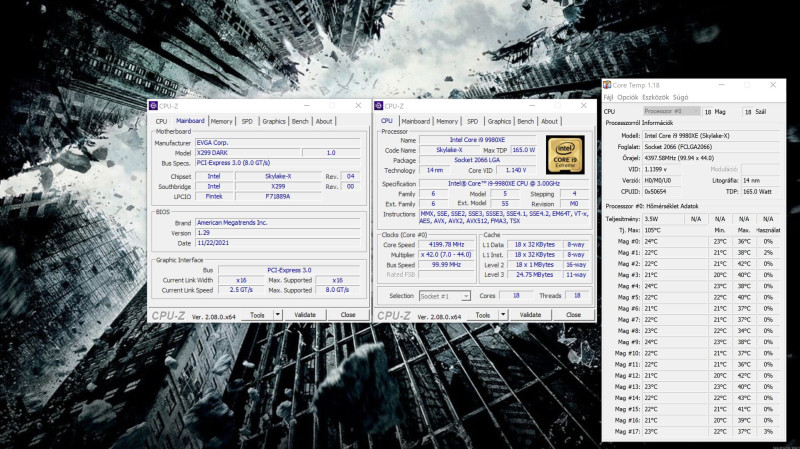This screenshot has width=800, height=449.
Task: Click Fintek LPCIO field
Action: (x=214, y=196)
